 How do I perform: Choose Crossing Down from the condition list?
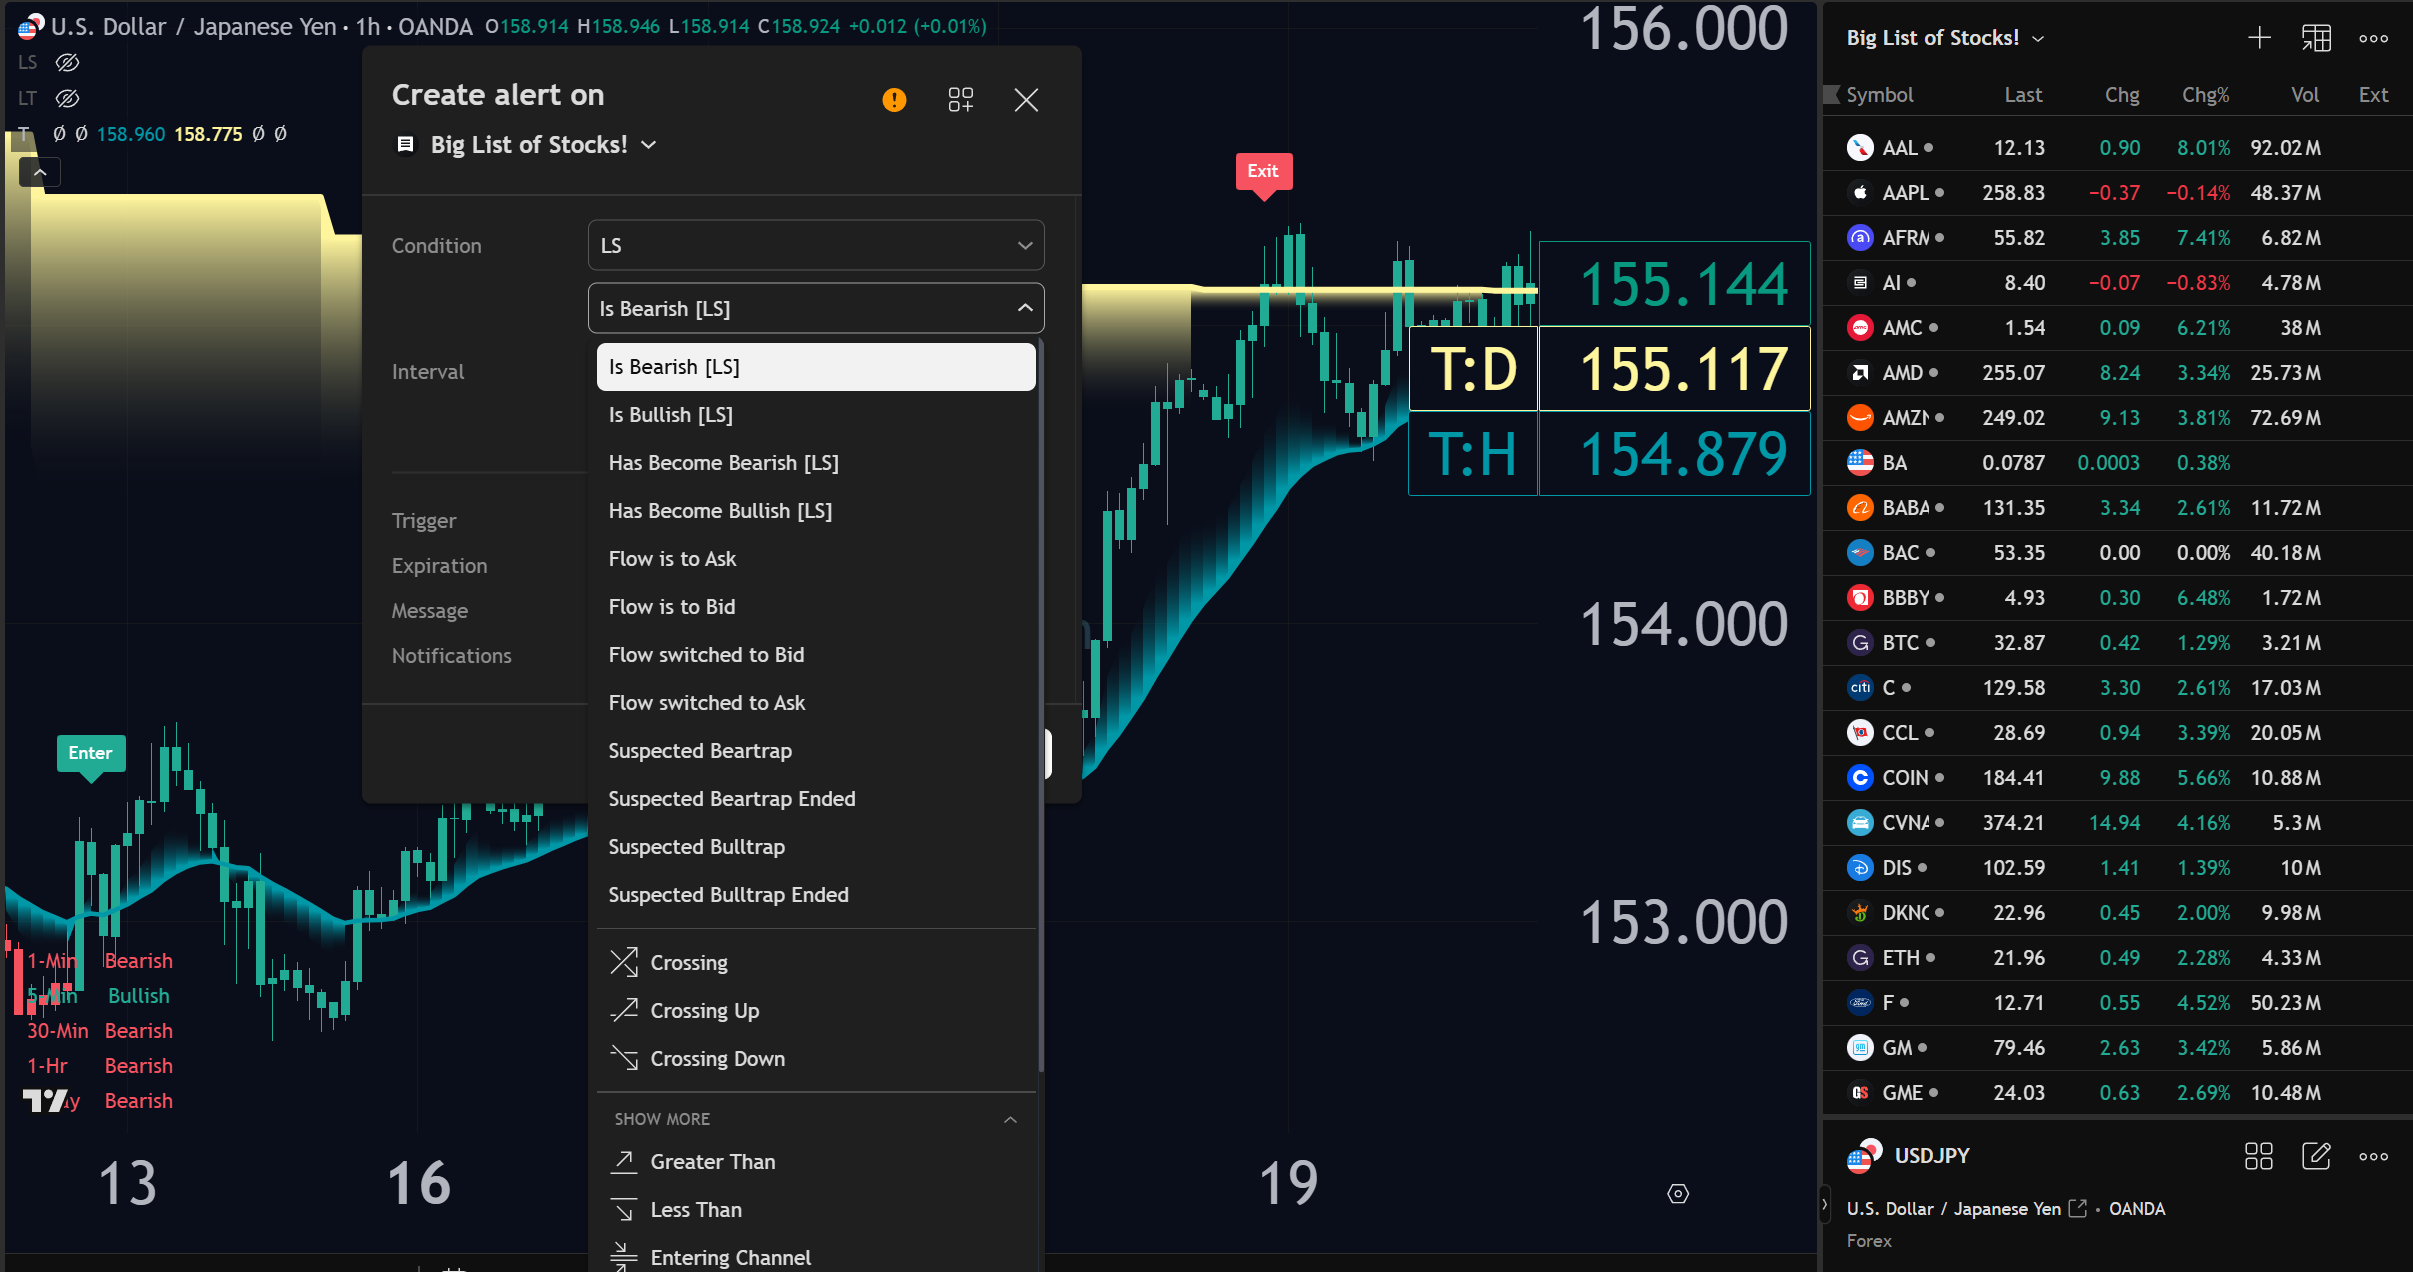pos(717,1058)
